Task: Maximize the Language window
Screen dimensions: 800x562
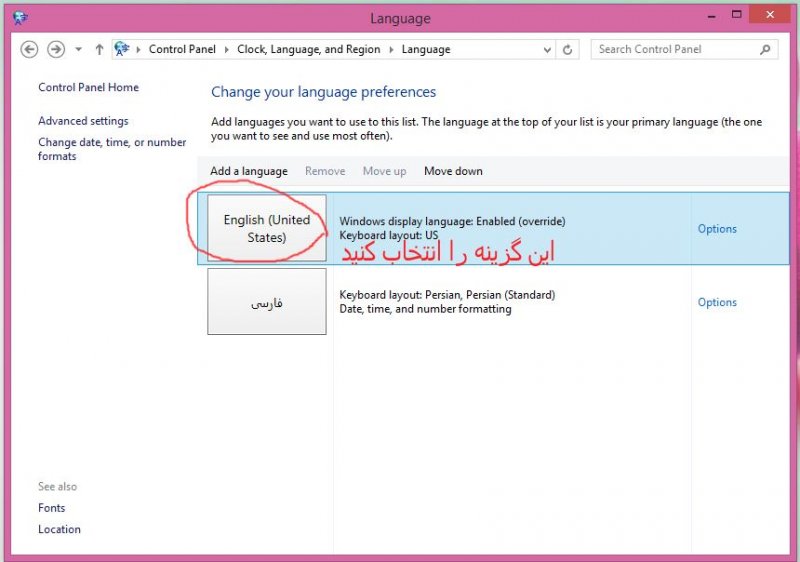Action: pos(736,15)
